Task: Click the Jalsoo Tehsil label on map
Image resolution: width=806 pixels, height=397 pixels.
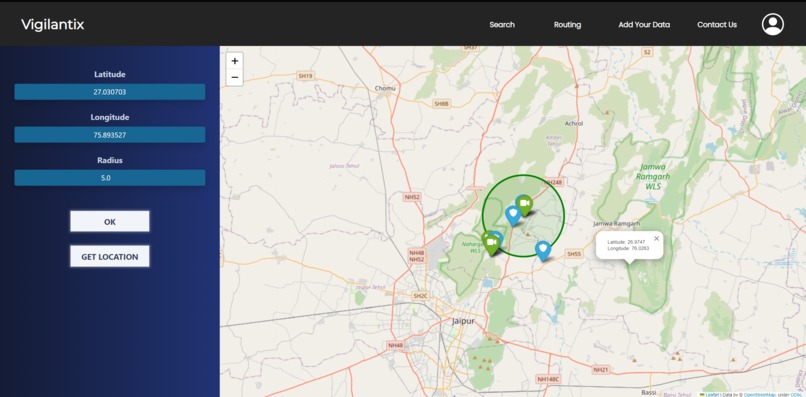Action: [x=344, y=166]
